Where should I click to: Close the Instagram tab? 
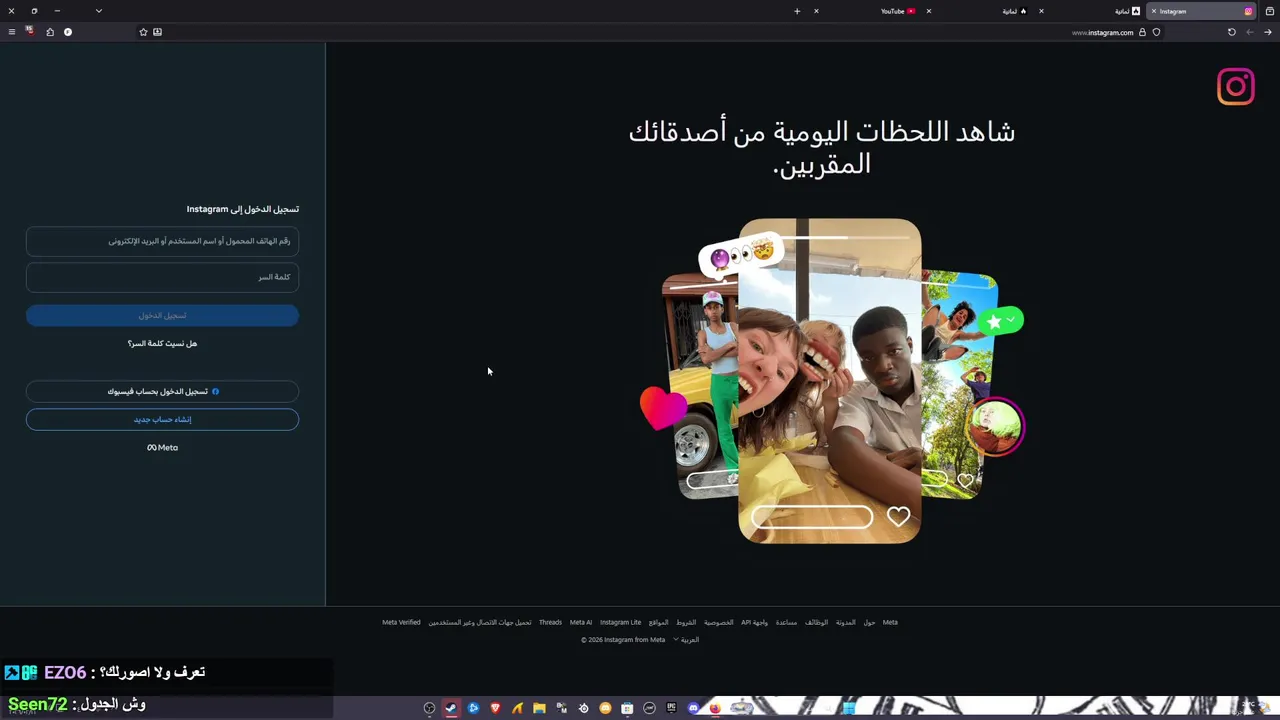point(1153,11)
